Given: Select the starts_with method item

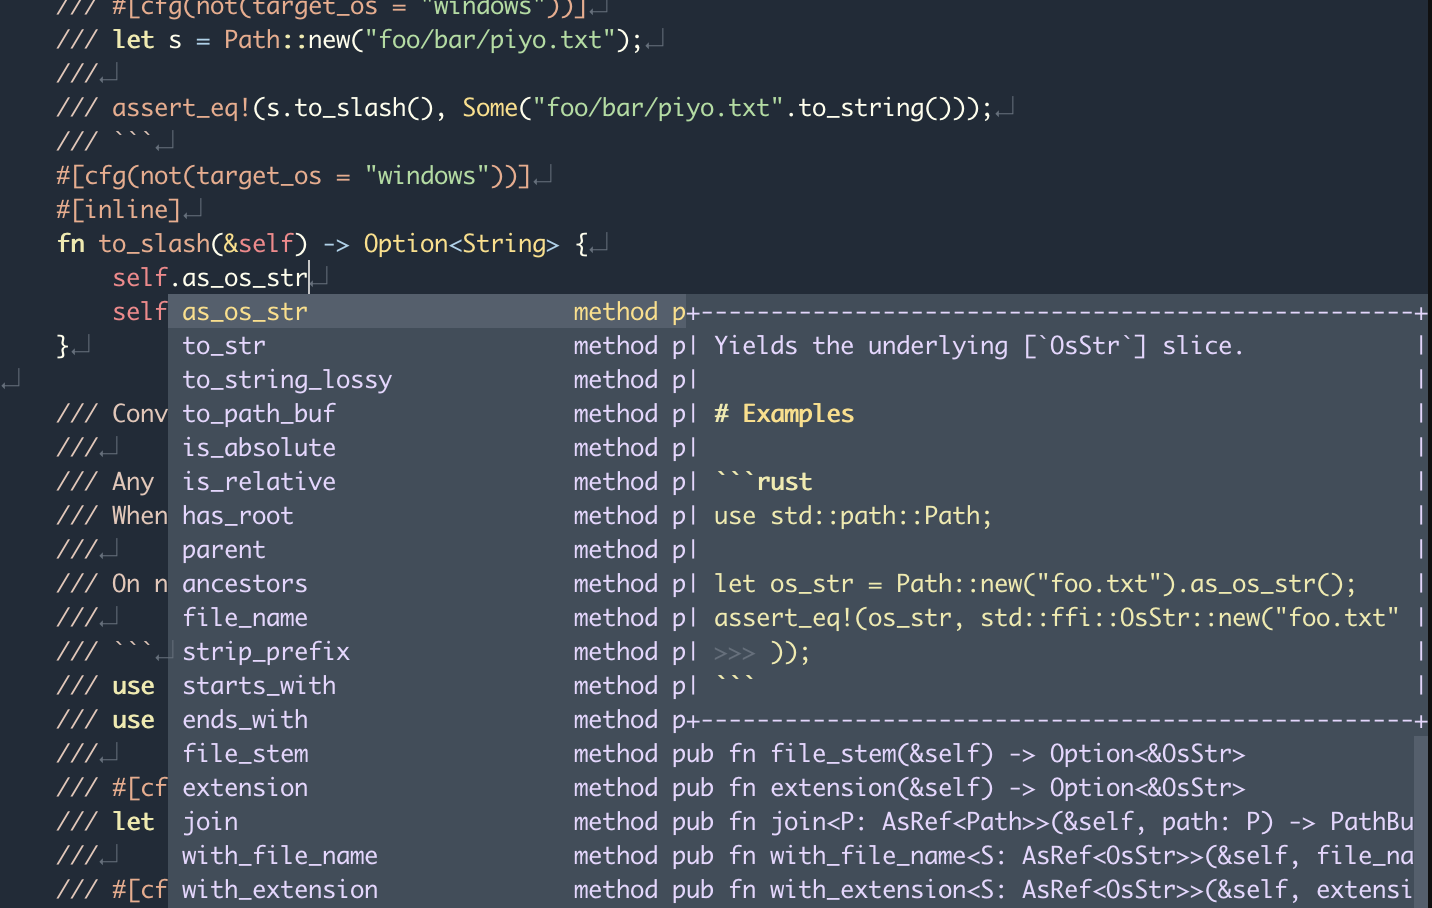Looking at the screenshot, I should coord(259,685).
